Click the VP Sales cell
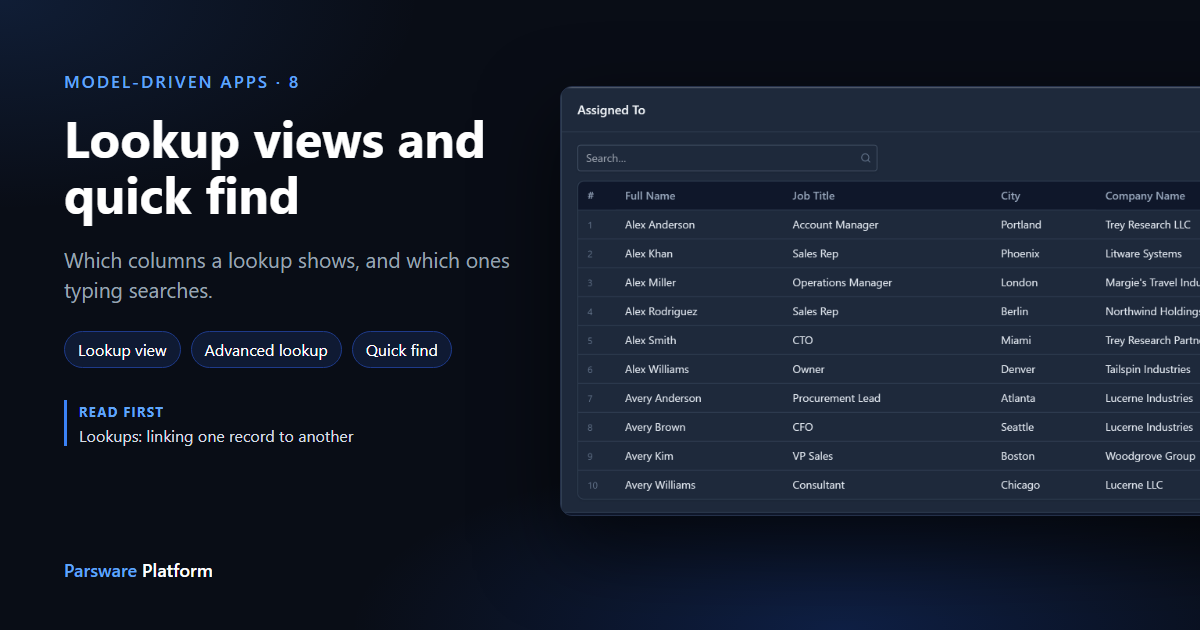The image size is (1200, 630). [812, 457]
